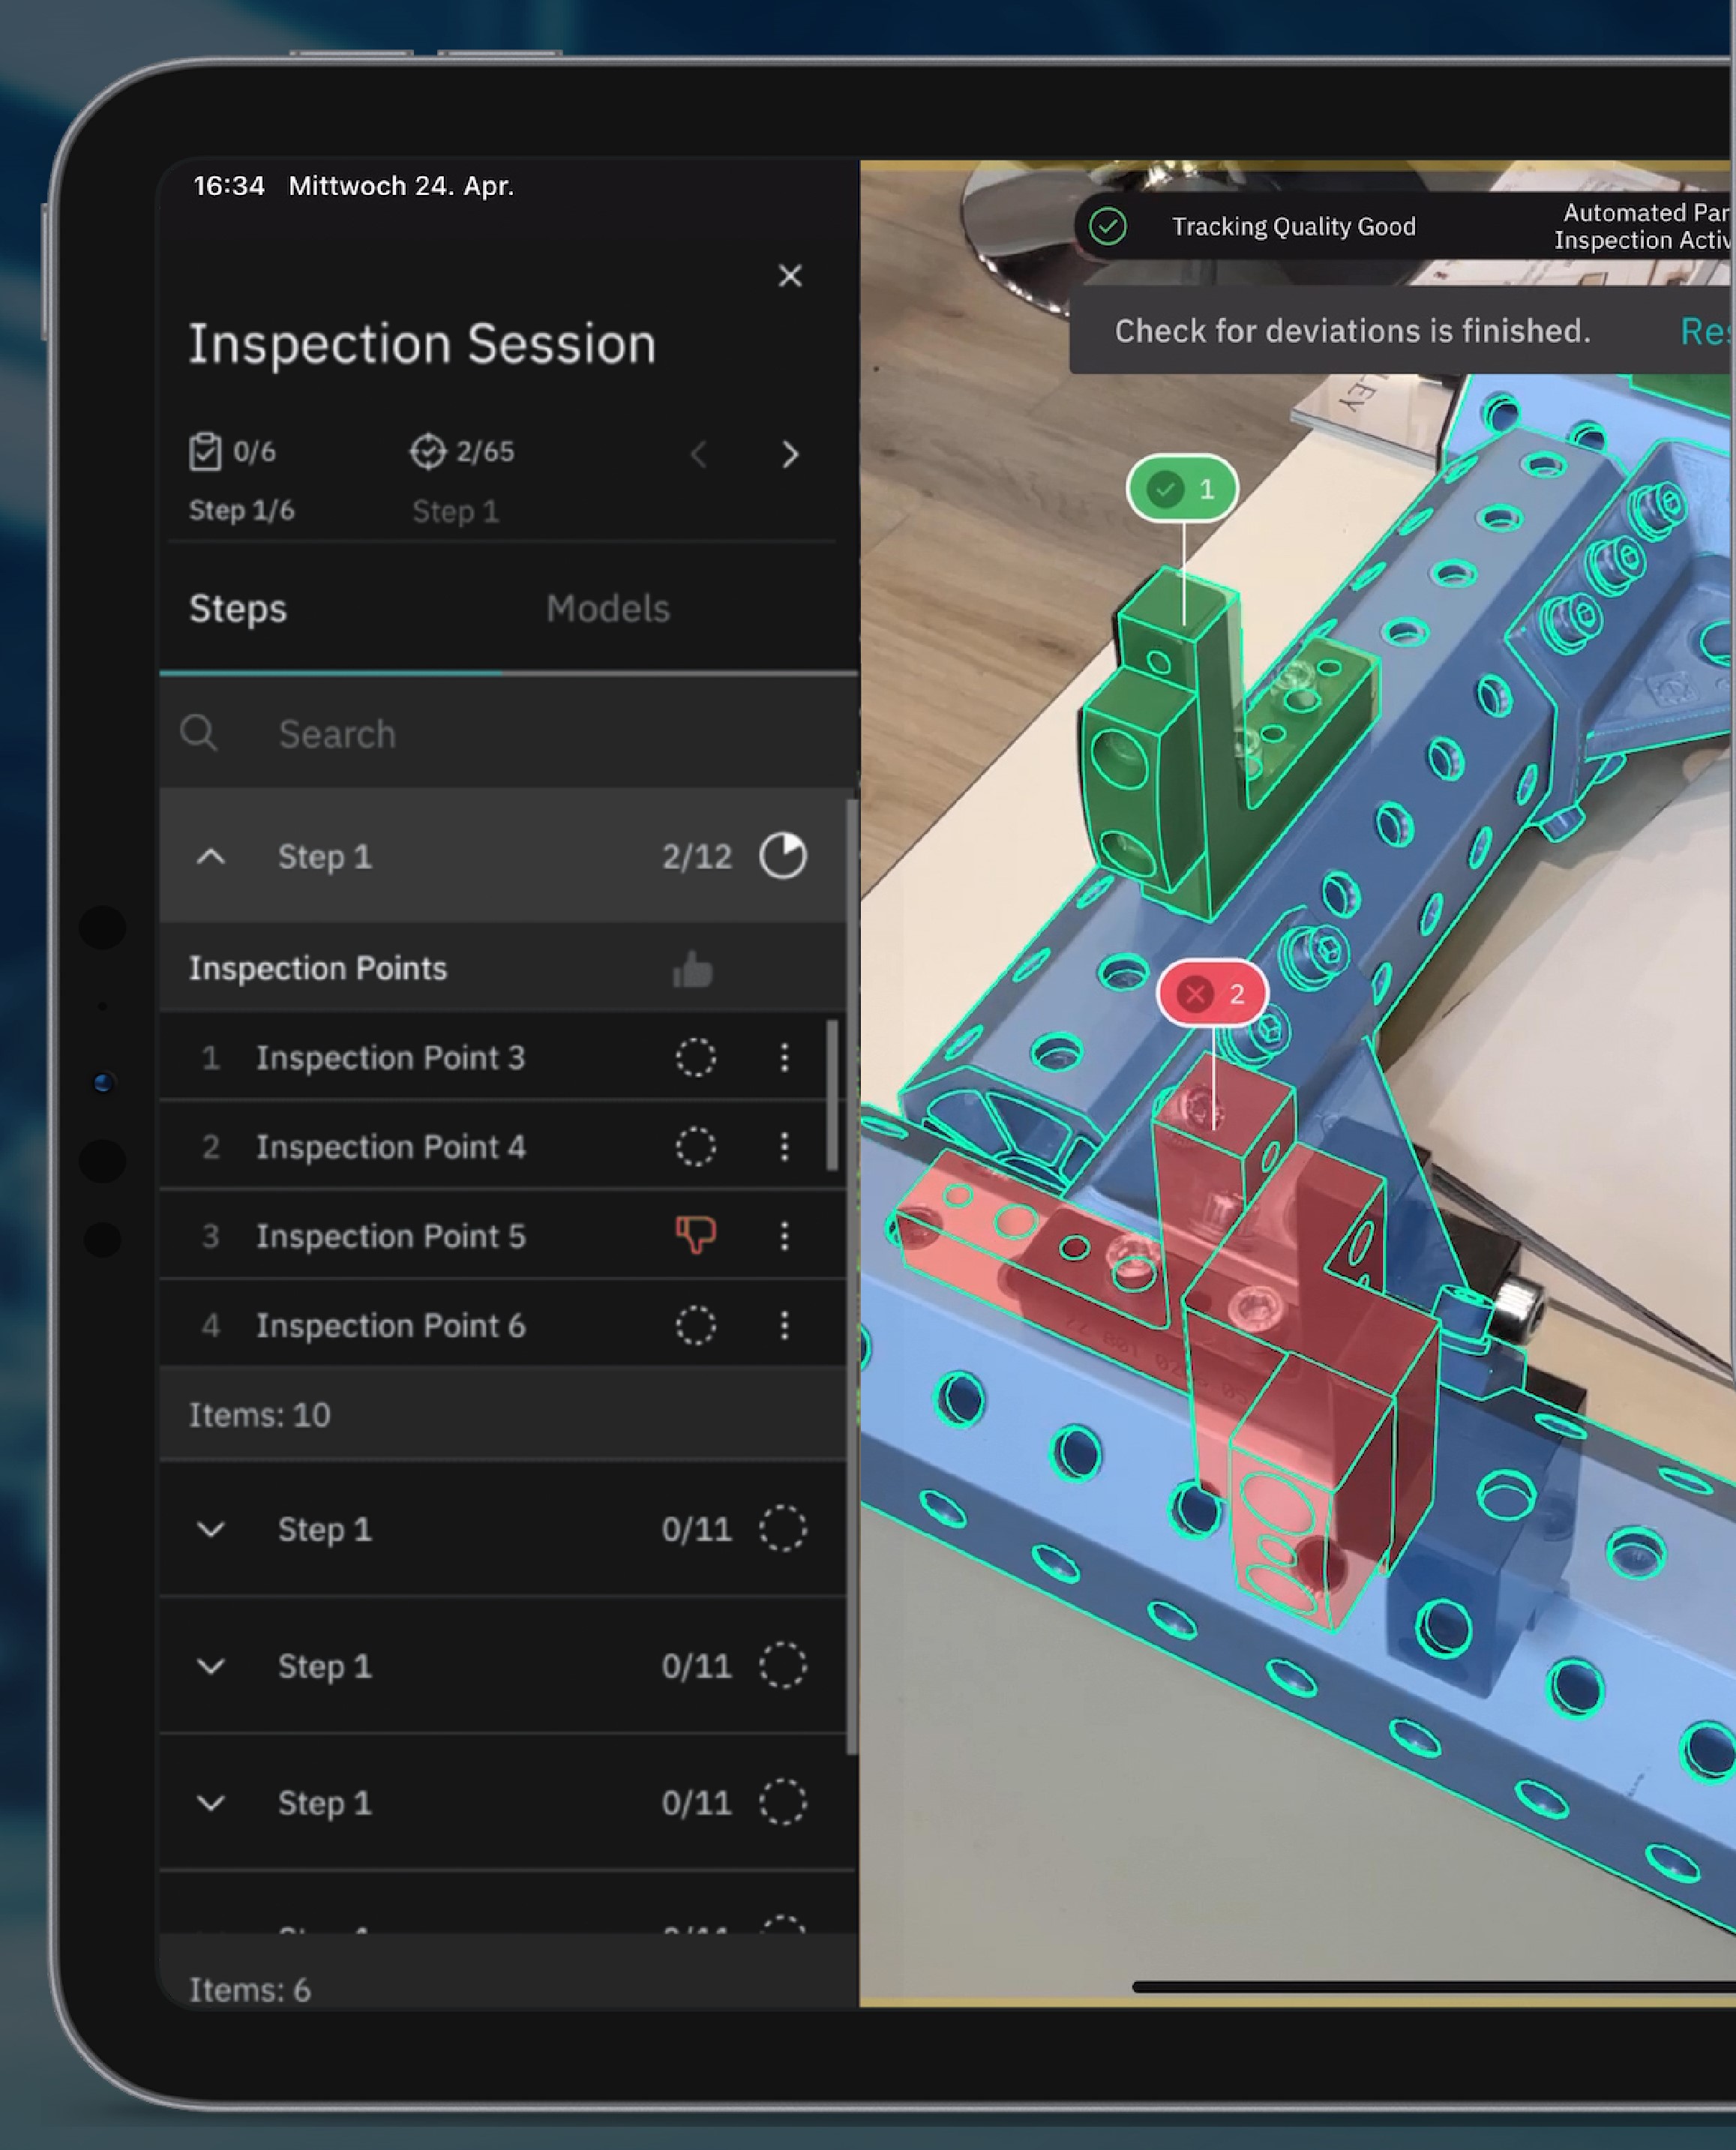Open options menu for Inspection Point 5
This screenshot has width=1736, height=2150.
[785, 1236]
